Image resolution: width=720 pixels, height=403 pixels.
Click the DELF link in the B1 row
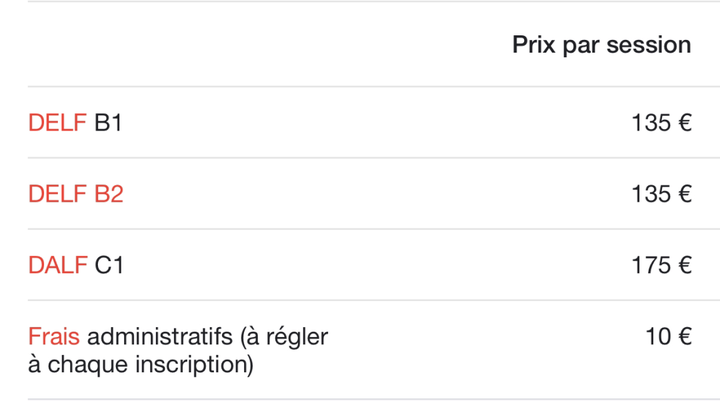(x=58, y=123)
